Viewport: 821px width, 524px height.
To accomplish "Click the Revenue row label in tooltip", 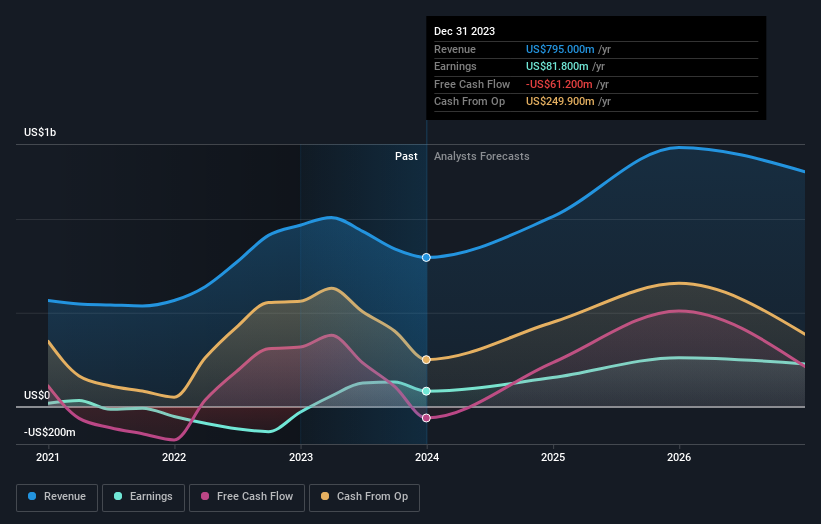I will (x=455, y=49).
